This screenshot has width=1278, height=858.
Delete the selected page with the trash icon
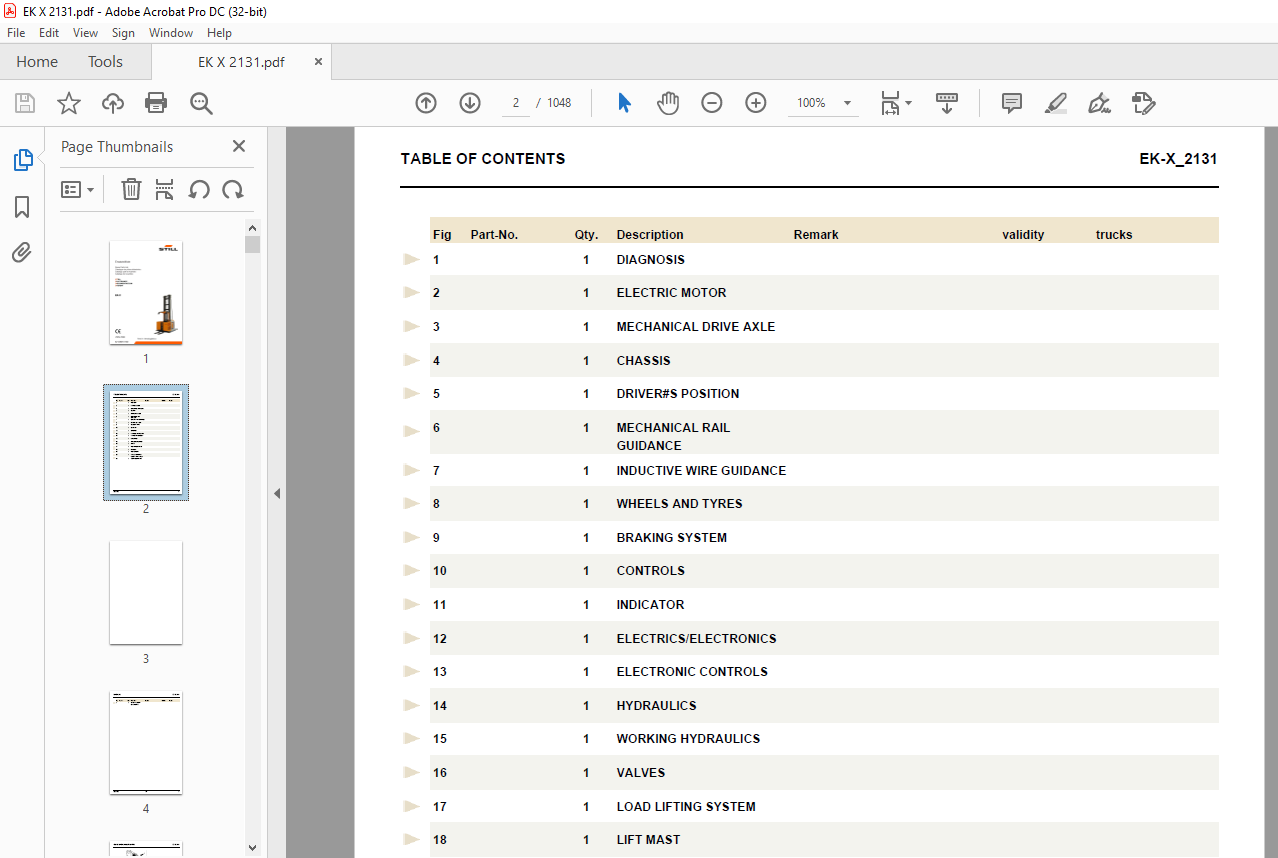pos(131,189)
